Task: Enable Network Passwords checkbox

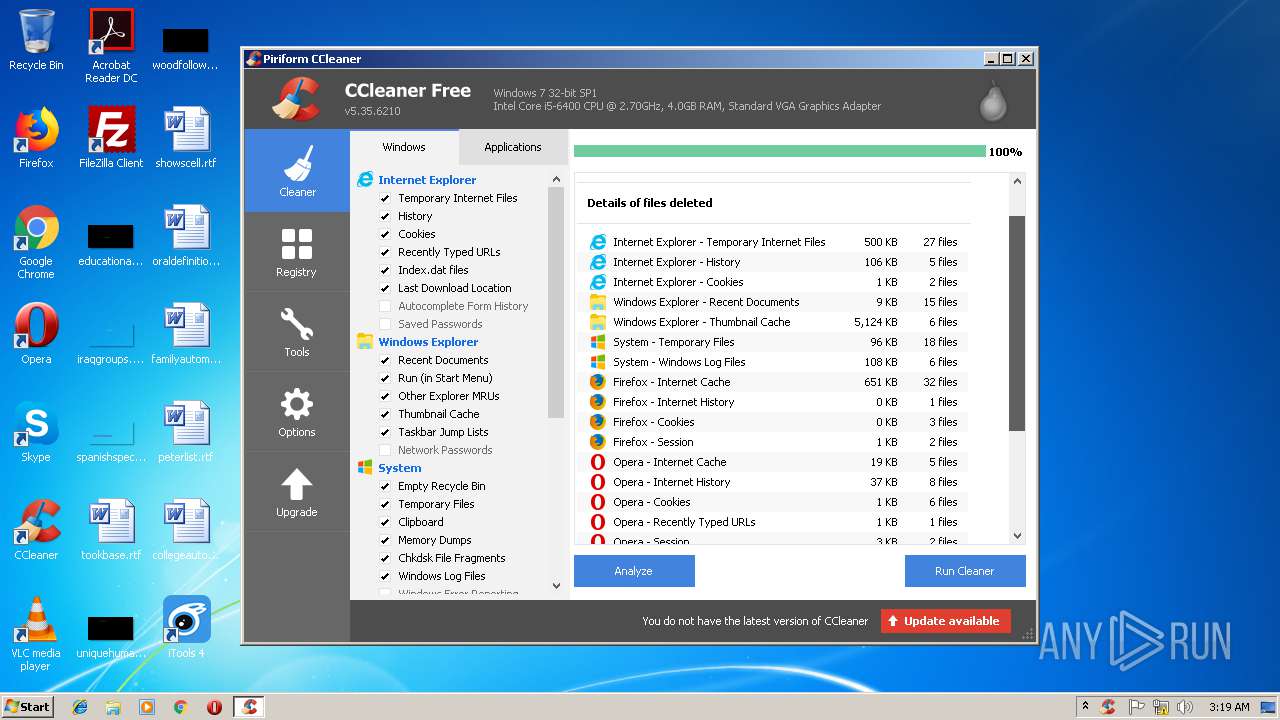Action: coord(385,450)
